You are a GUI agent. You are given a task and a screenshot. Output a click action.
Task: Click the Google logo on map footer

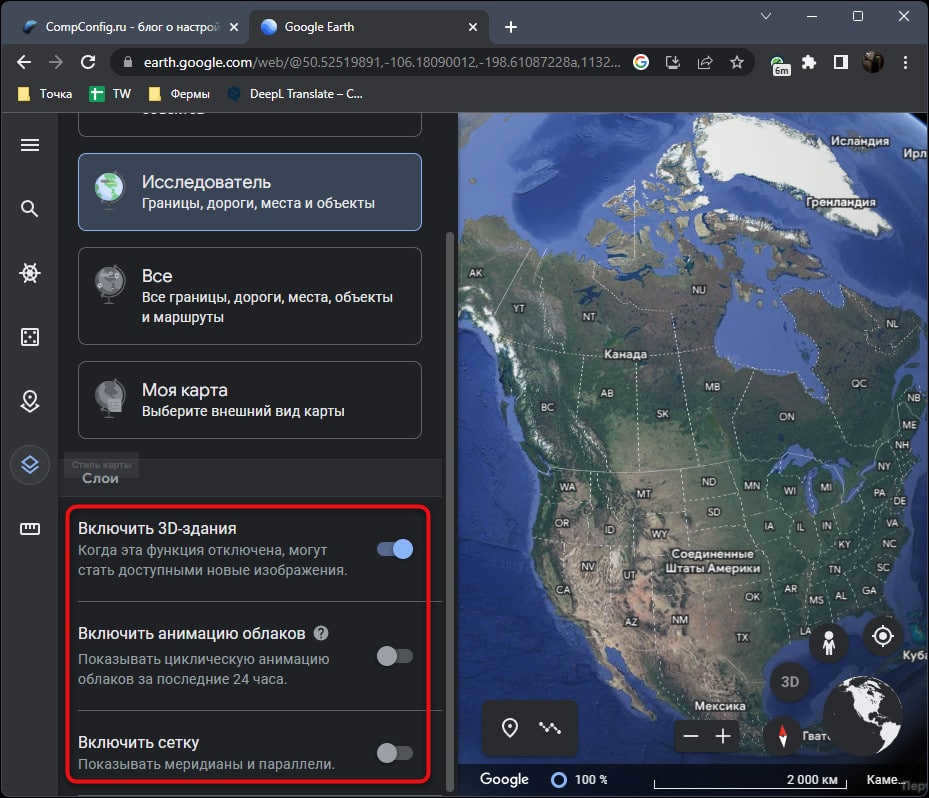click(504, 779)
